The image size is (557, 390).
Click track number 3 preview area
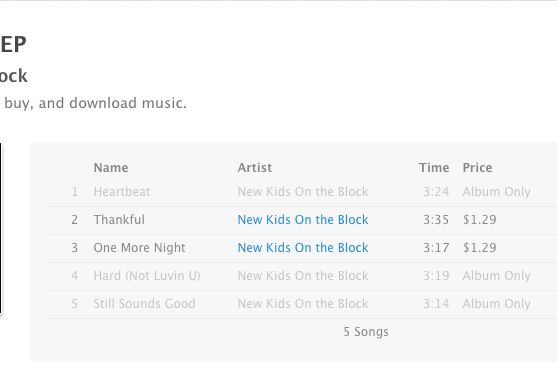click(74, 248)
